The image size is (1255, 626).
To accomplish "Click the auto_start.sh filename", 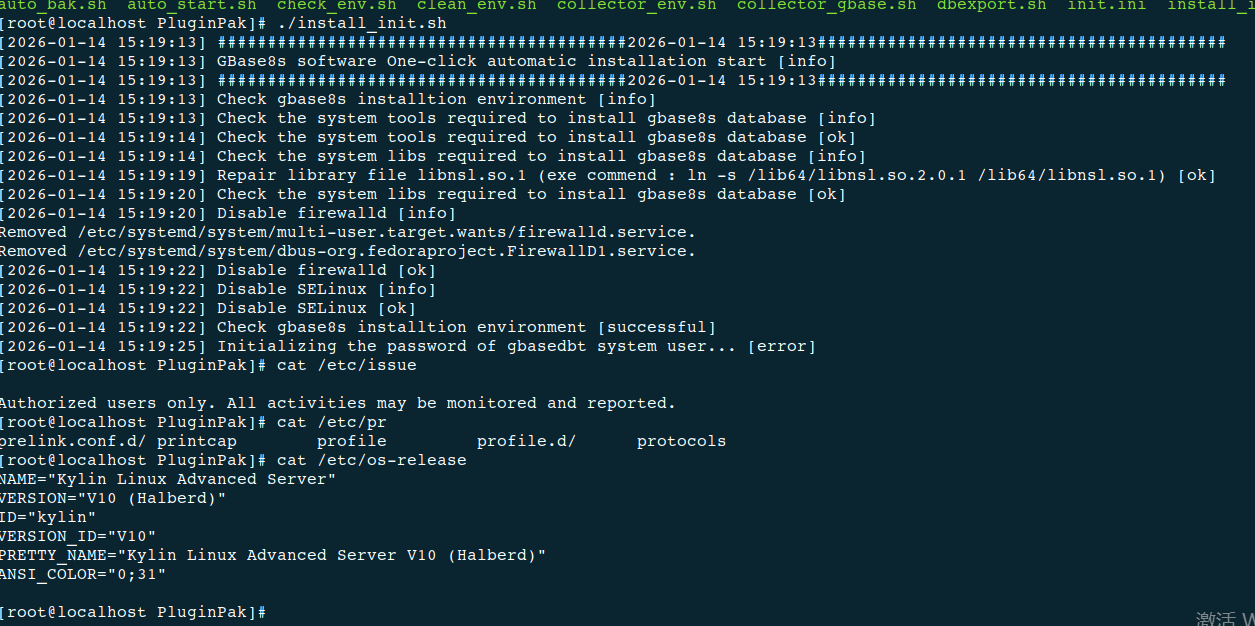I will point(191,5).
